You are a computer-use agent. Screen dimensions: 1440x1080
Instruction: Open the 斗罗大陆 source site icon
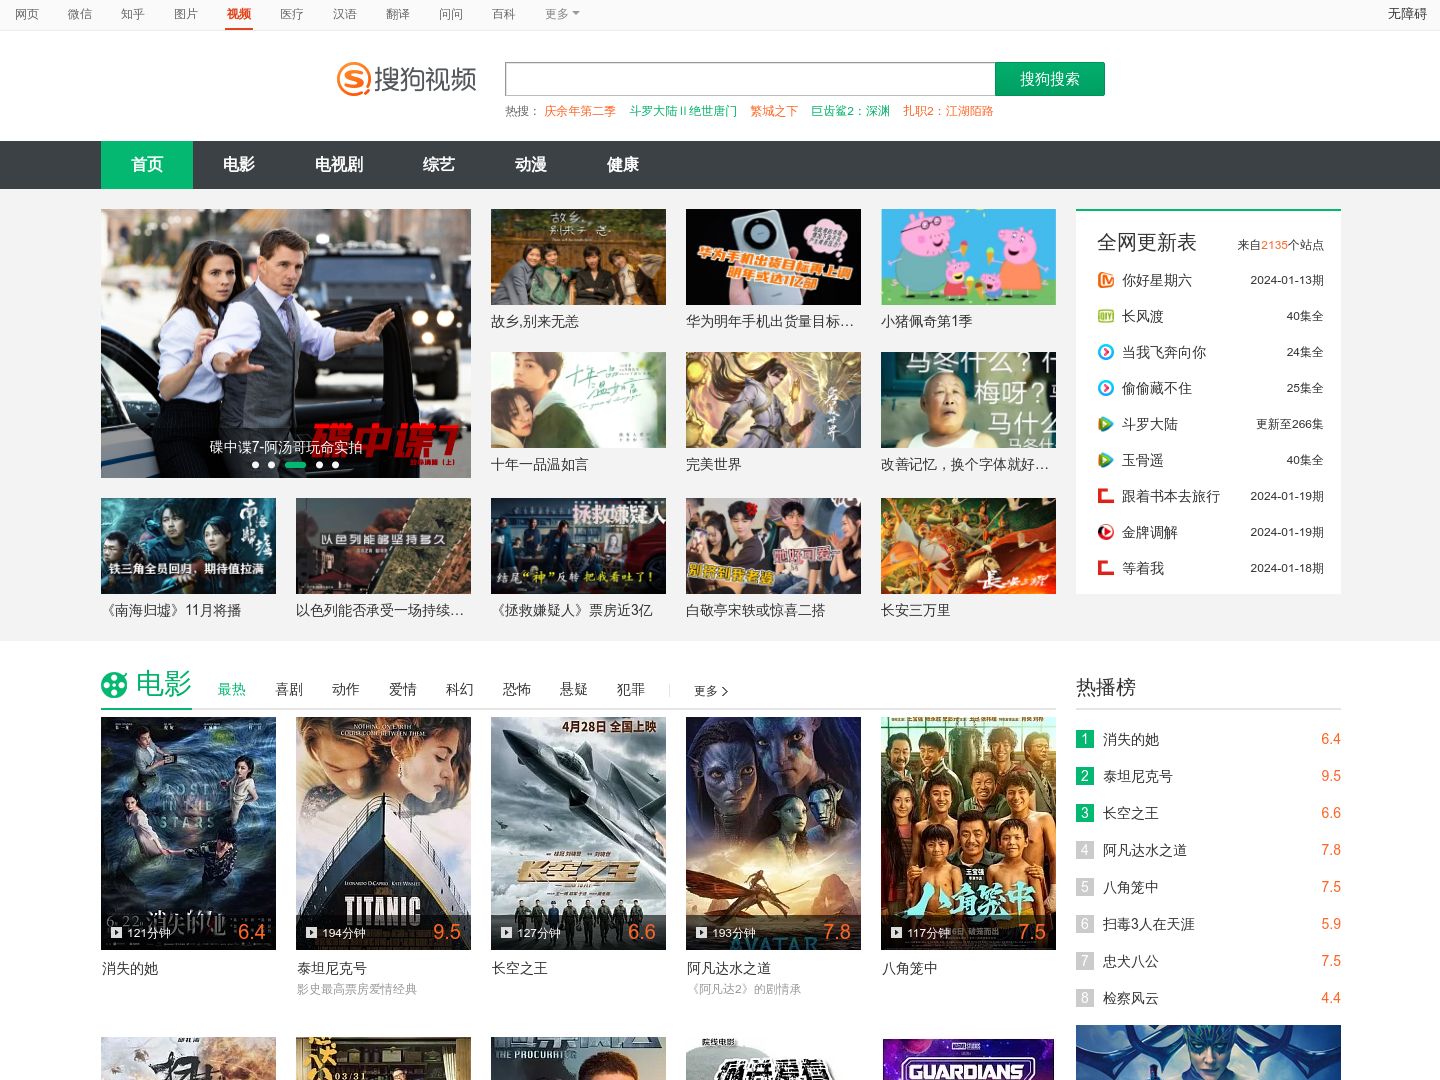1106,424
